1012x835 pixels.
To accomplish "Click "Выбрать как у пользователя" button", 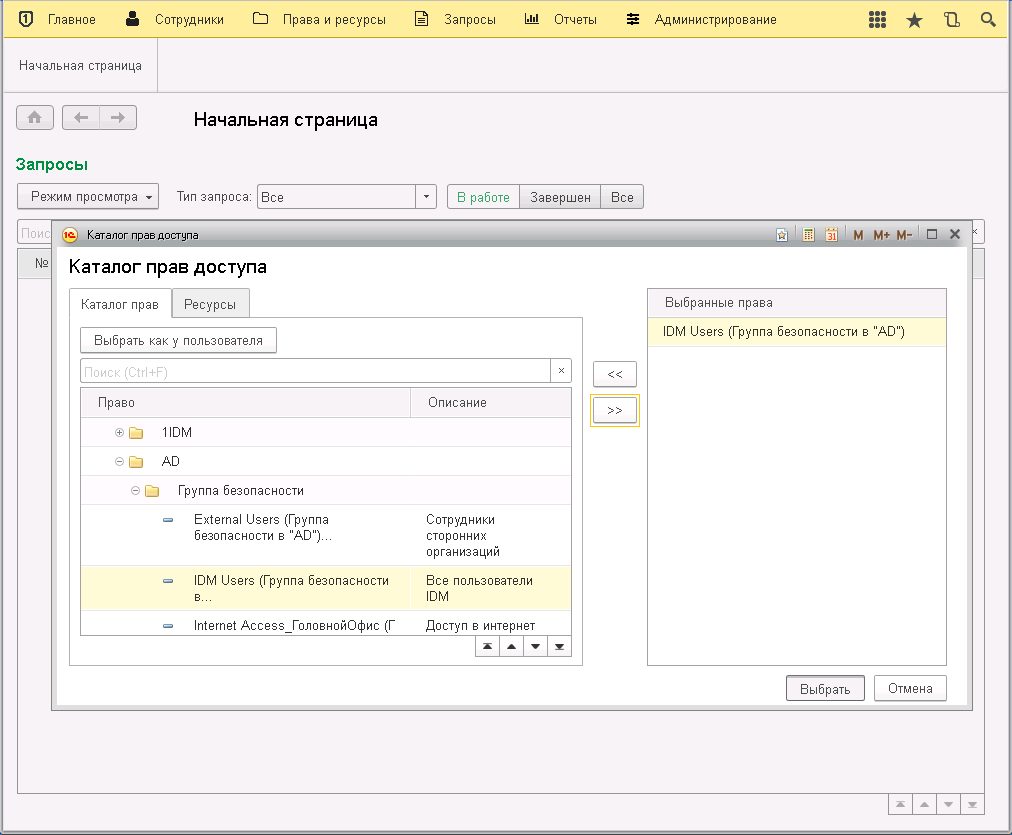I will pos(178,340).
